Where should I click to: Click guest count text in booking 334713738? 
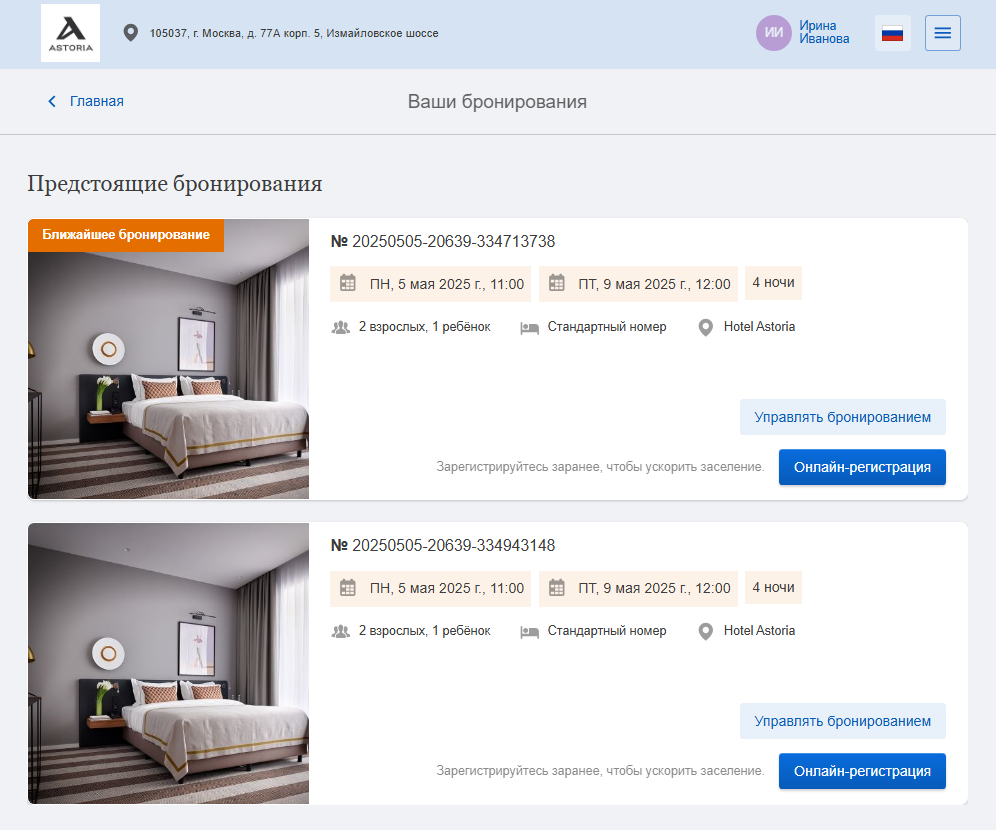(x=424, y=326)
